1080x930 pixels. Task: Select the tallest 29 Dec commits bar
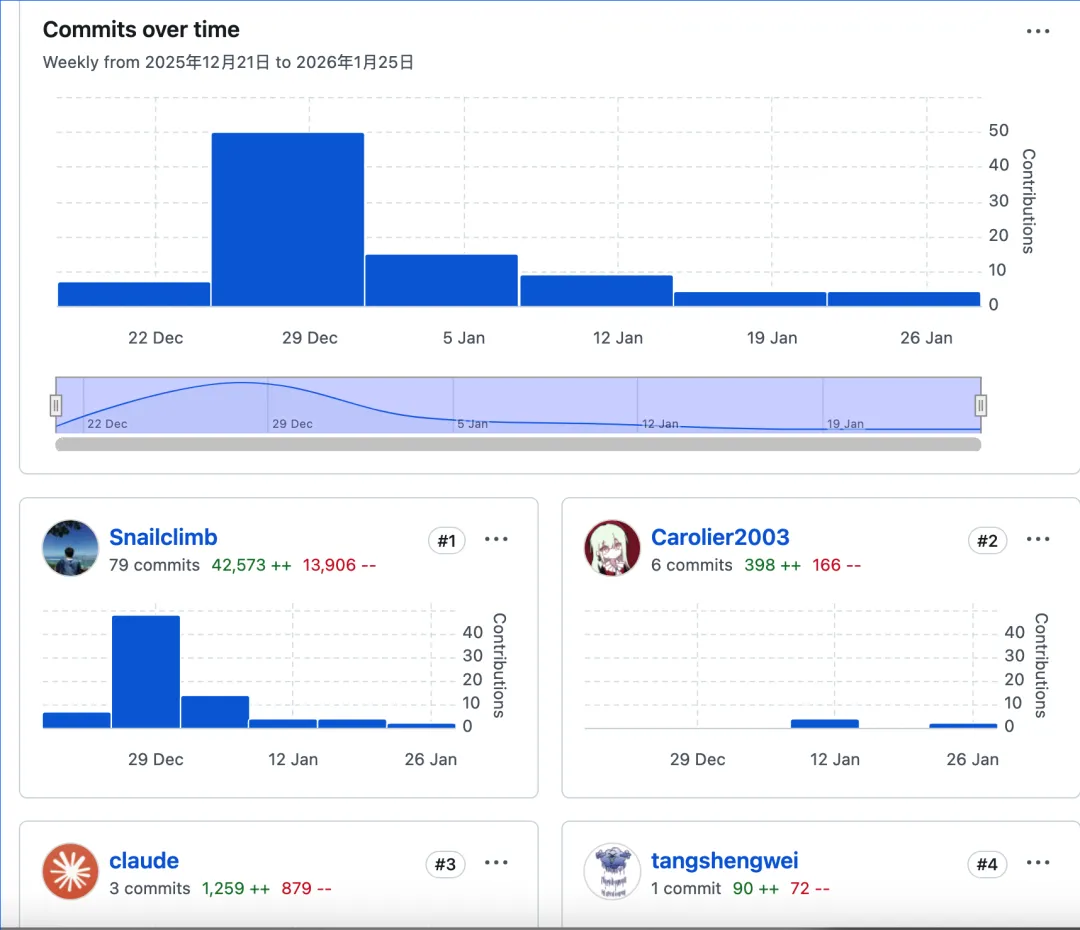click(x=288, y=219)
